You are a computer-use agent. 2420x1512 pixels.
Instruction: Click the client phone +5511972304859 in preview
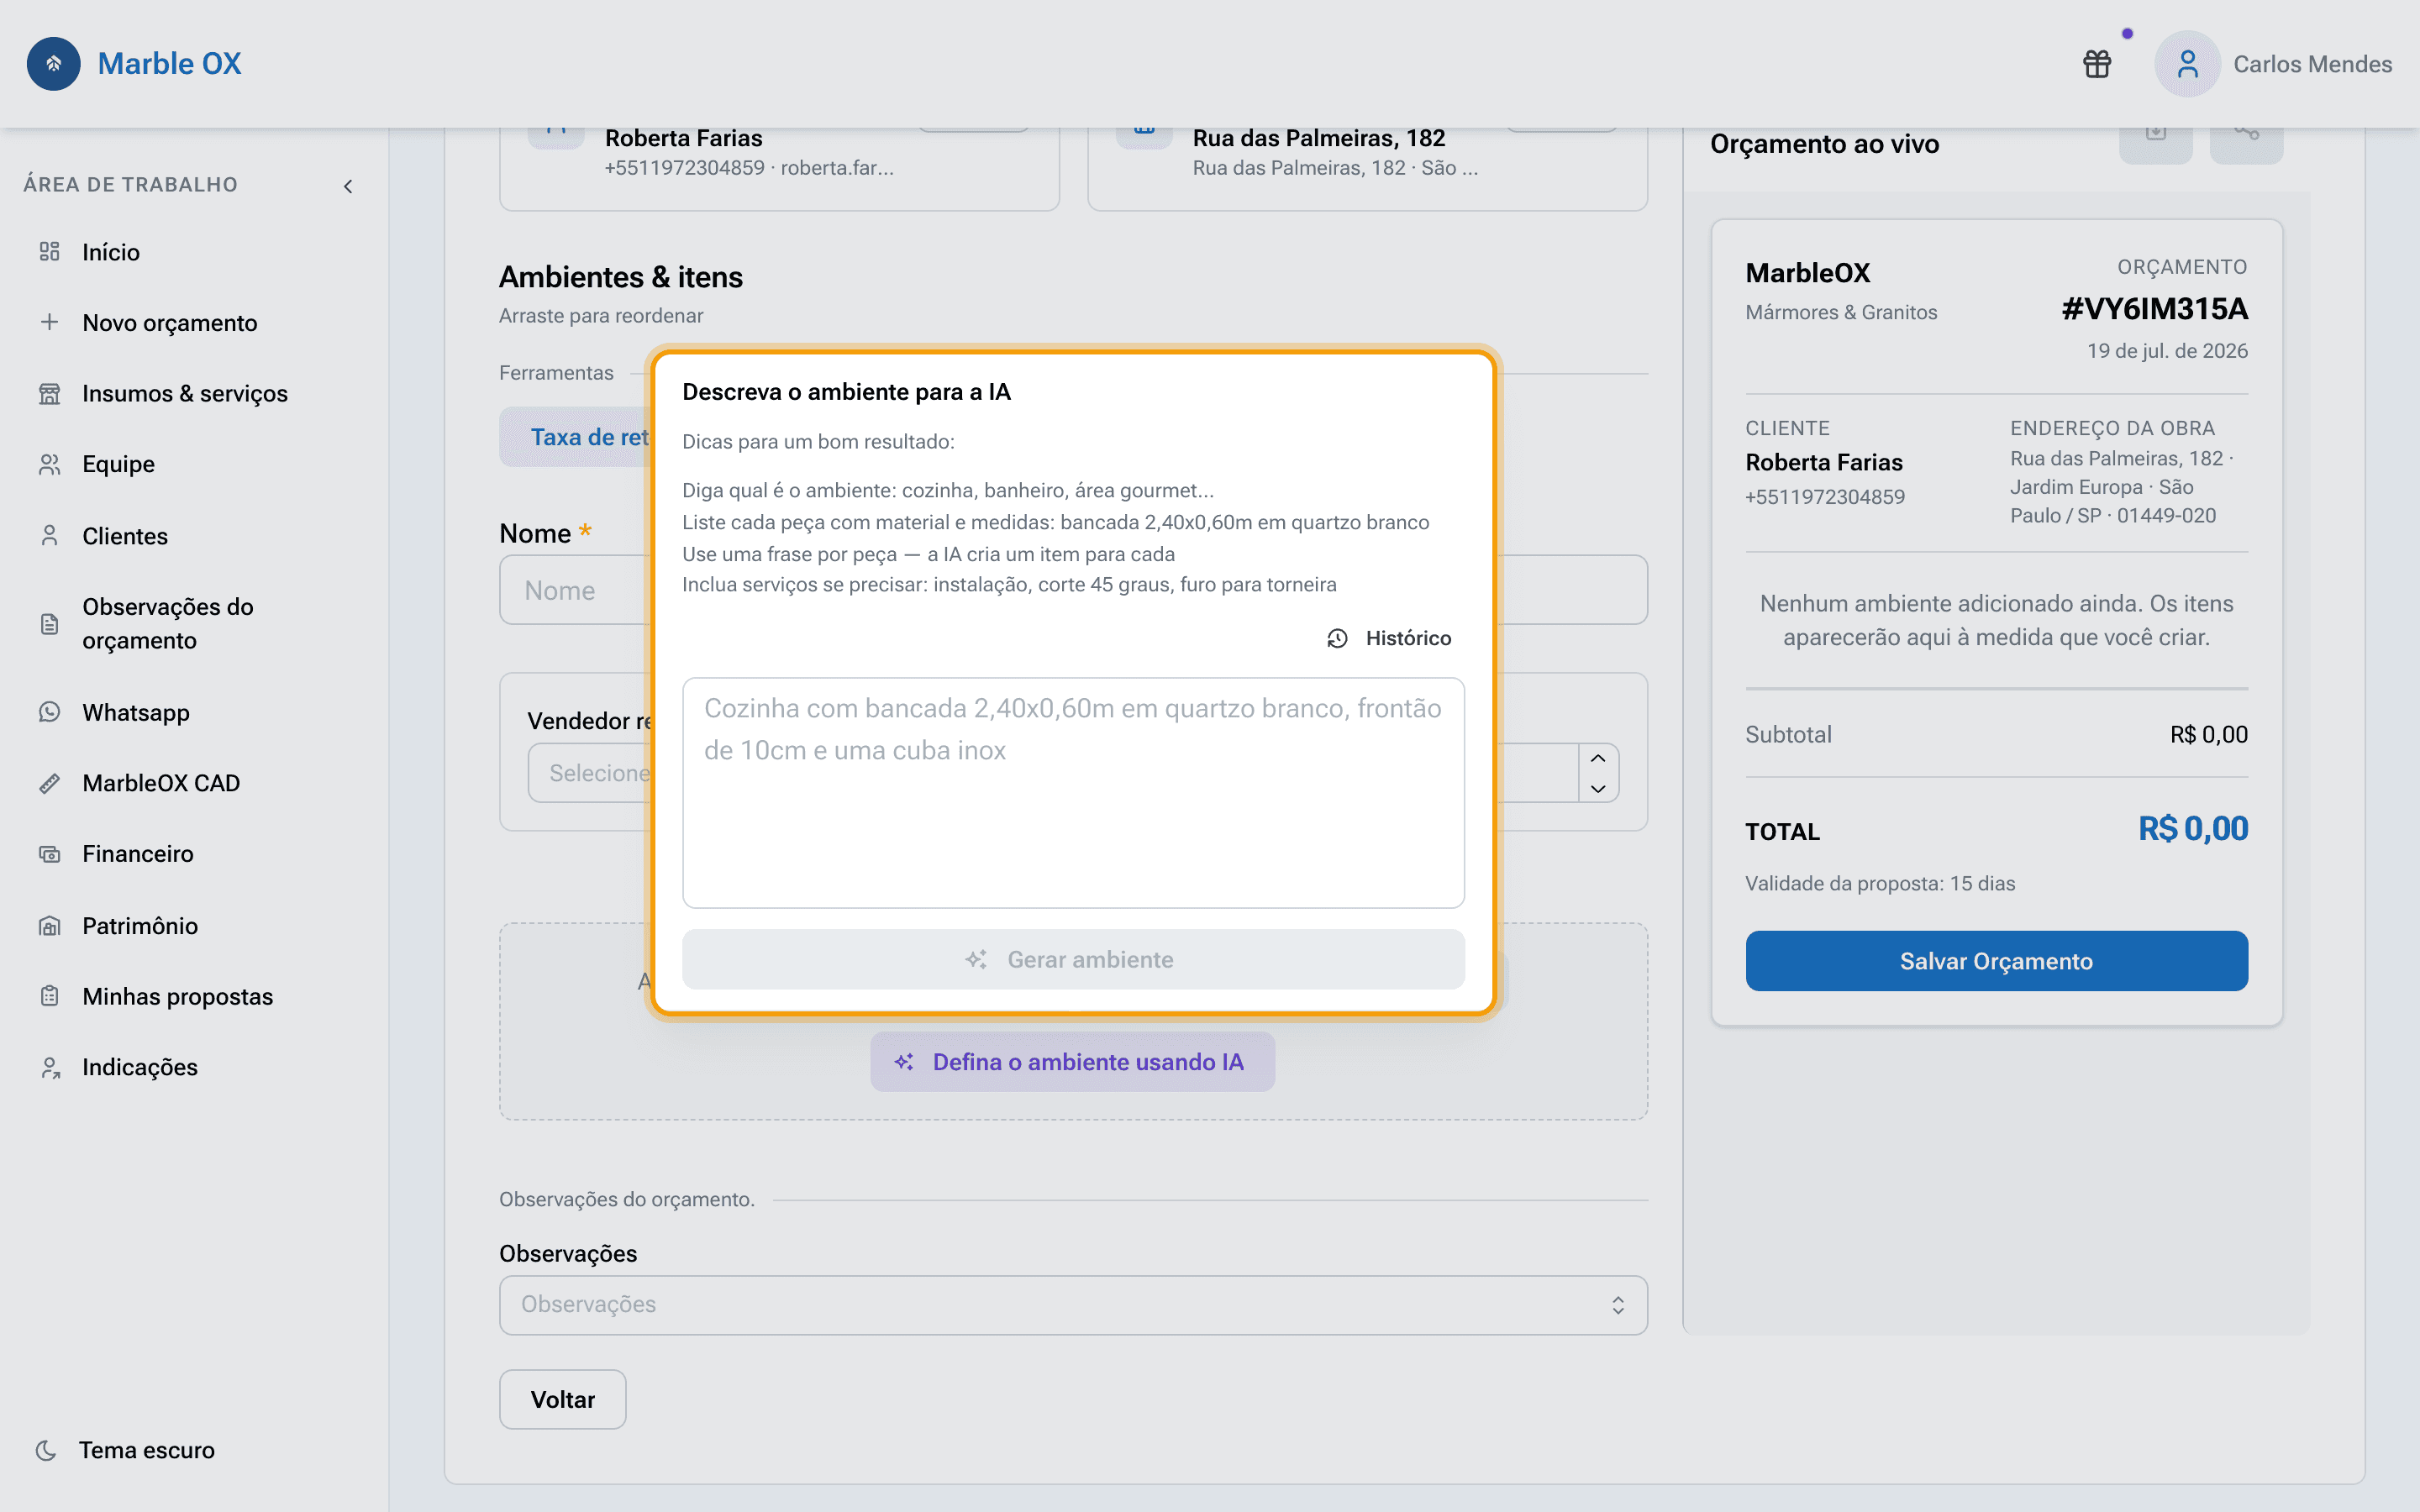[1825, 497]
